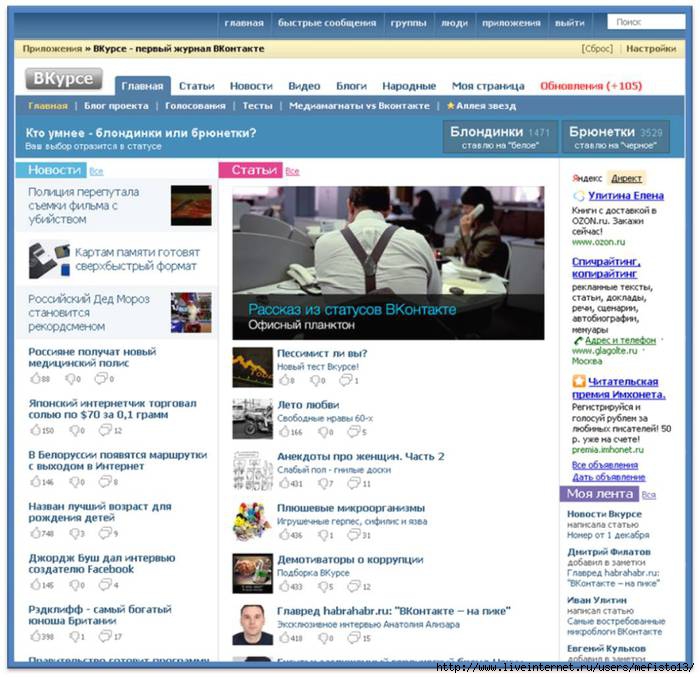Switch to the Новости tab
700x678 pixels.
[251, 86]
